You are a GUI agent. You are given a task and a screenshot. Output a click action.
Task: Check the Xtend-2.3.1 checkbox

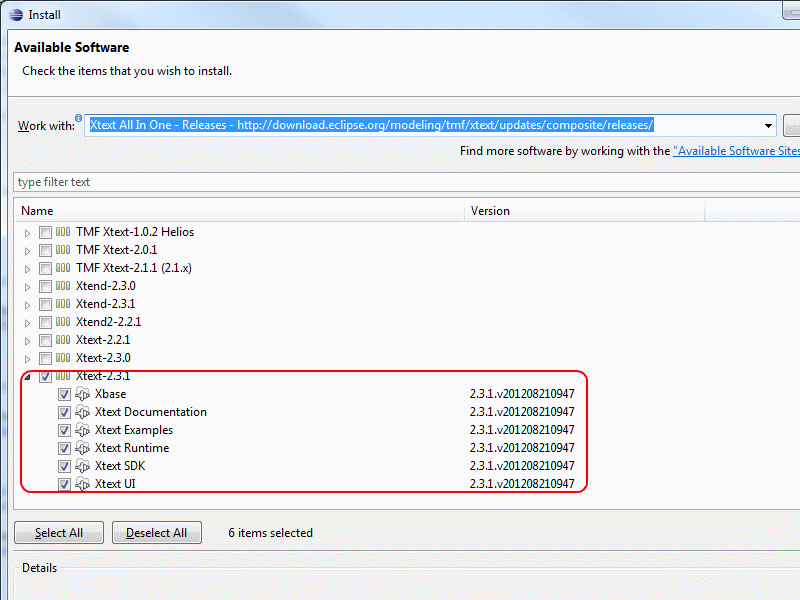click(x=45, y=305)
